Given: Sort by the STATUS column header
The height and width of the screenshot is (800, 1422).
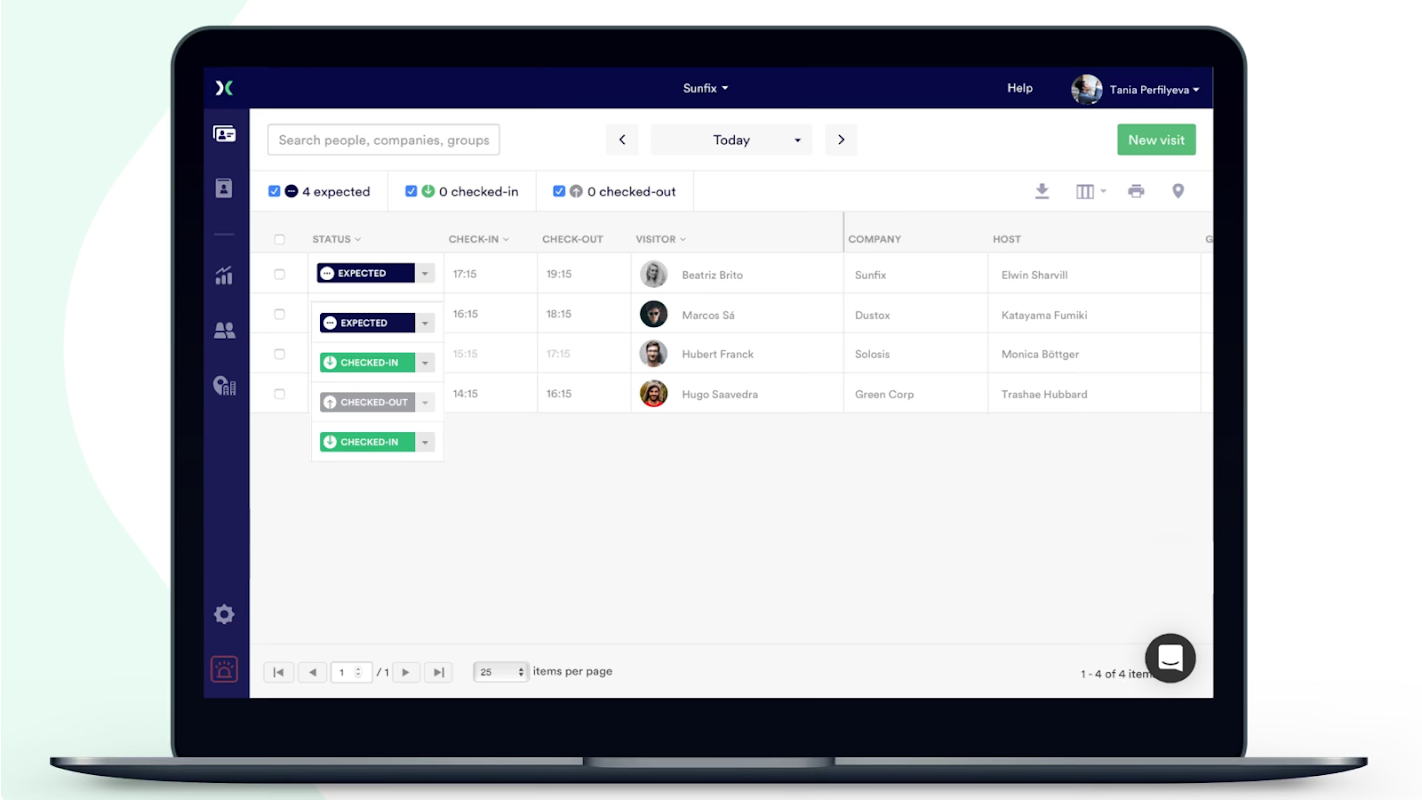Looking at the screenshot, I should point(336,239).
